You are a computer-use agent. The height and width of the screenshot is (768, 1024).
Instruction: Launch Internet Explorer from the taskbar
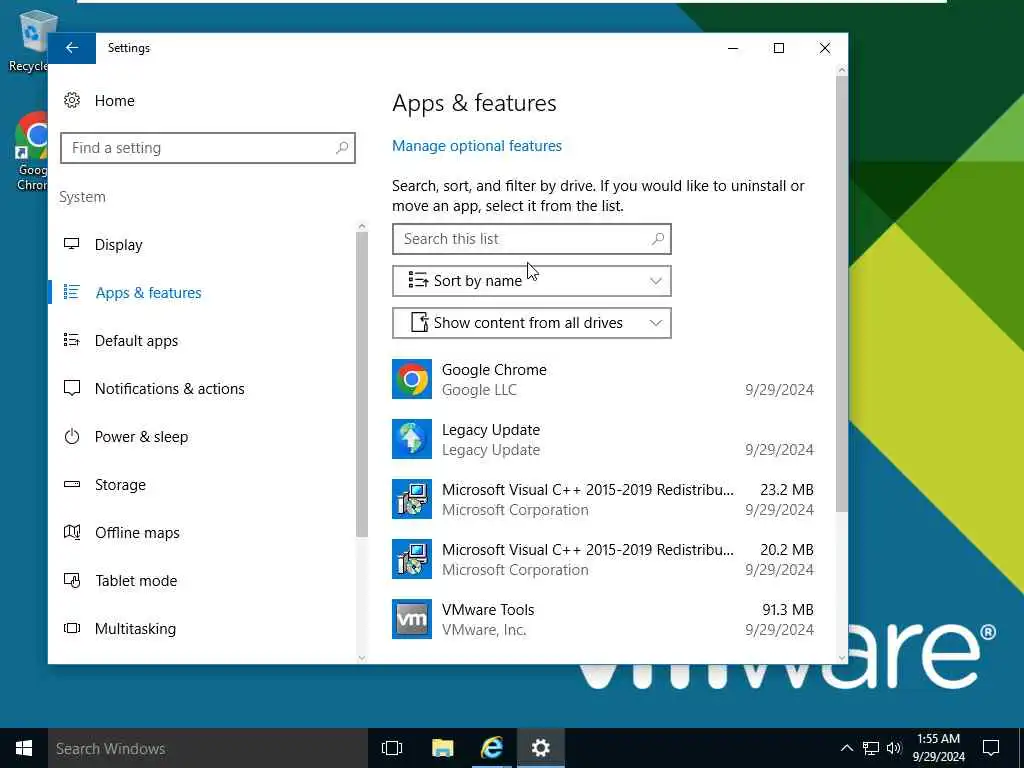492,748
